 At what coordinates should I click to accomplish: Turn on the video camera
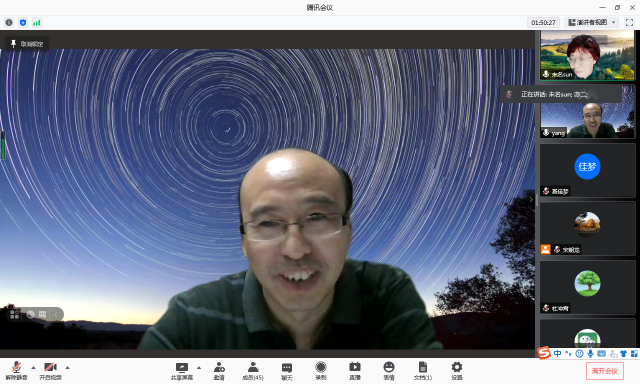click(50, 371)
